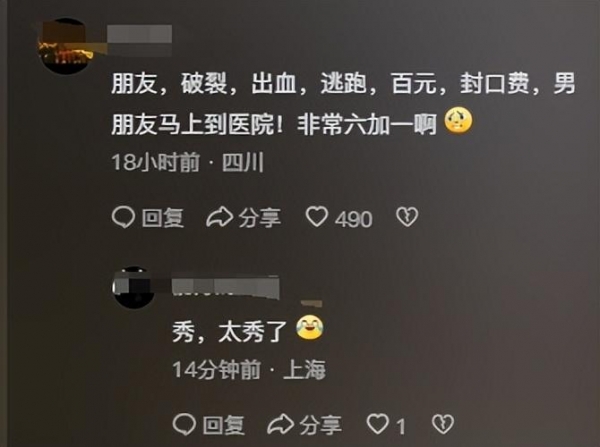600x447 pixels.
Task: Like the comment with 490 likes
Action: pos(317,217)
